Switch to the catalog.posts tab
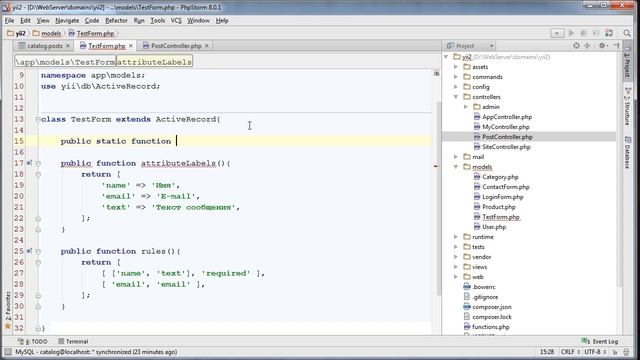The height and width of the screenshot is (360, 640). tap(44, 46)
